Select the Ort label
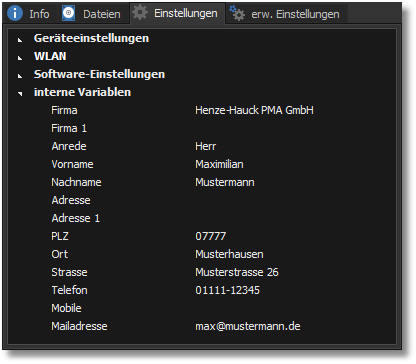 click(x=60, y=254)
